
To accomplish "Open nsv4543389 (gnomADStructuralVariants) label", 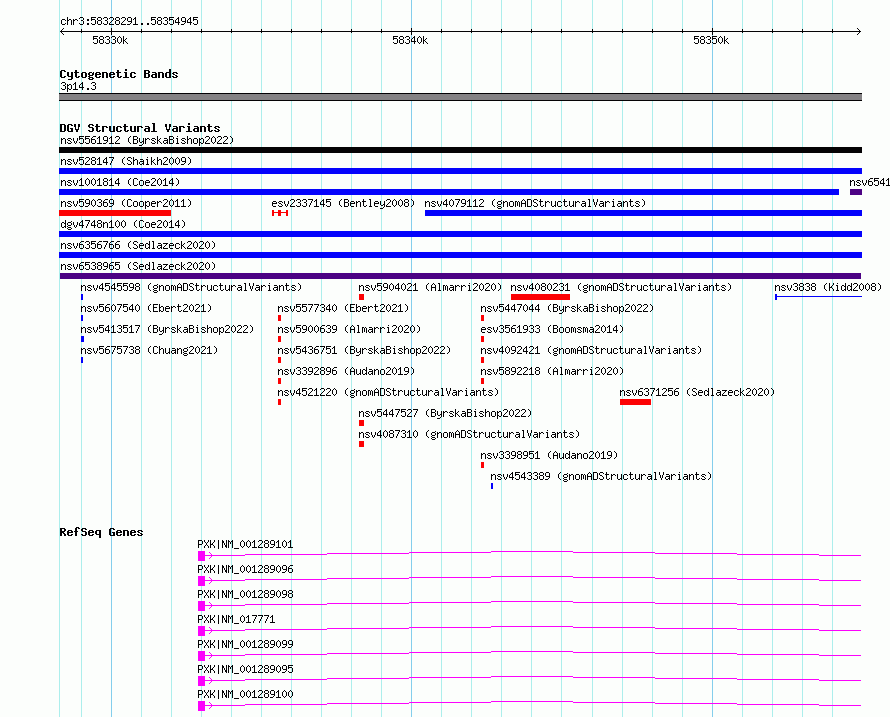I will [x=601, y=476].
